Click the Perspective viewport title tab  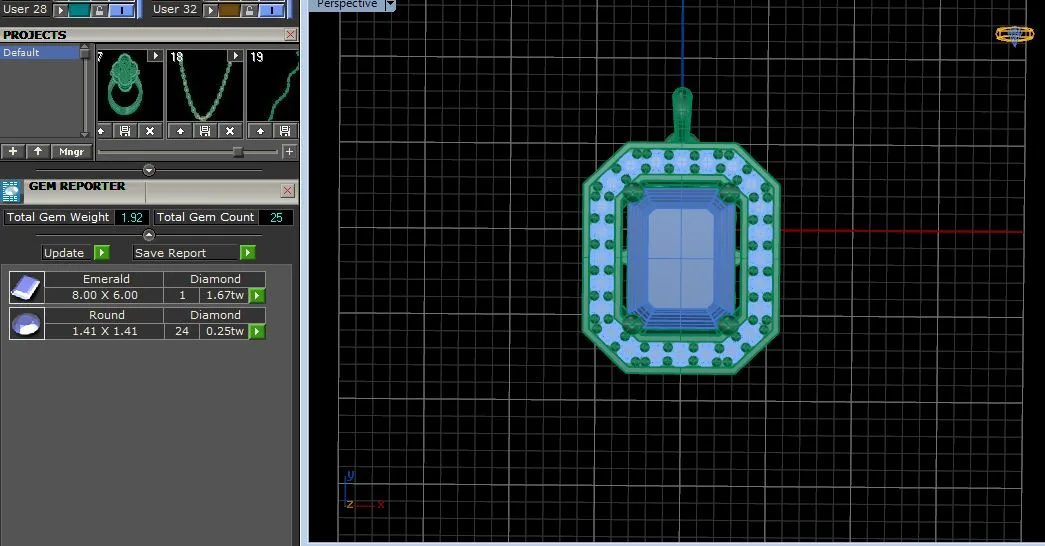[347, 5]
